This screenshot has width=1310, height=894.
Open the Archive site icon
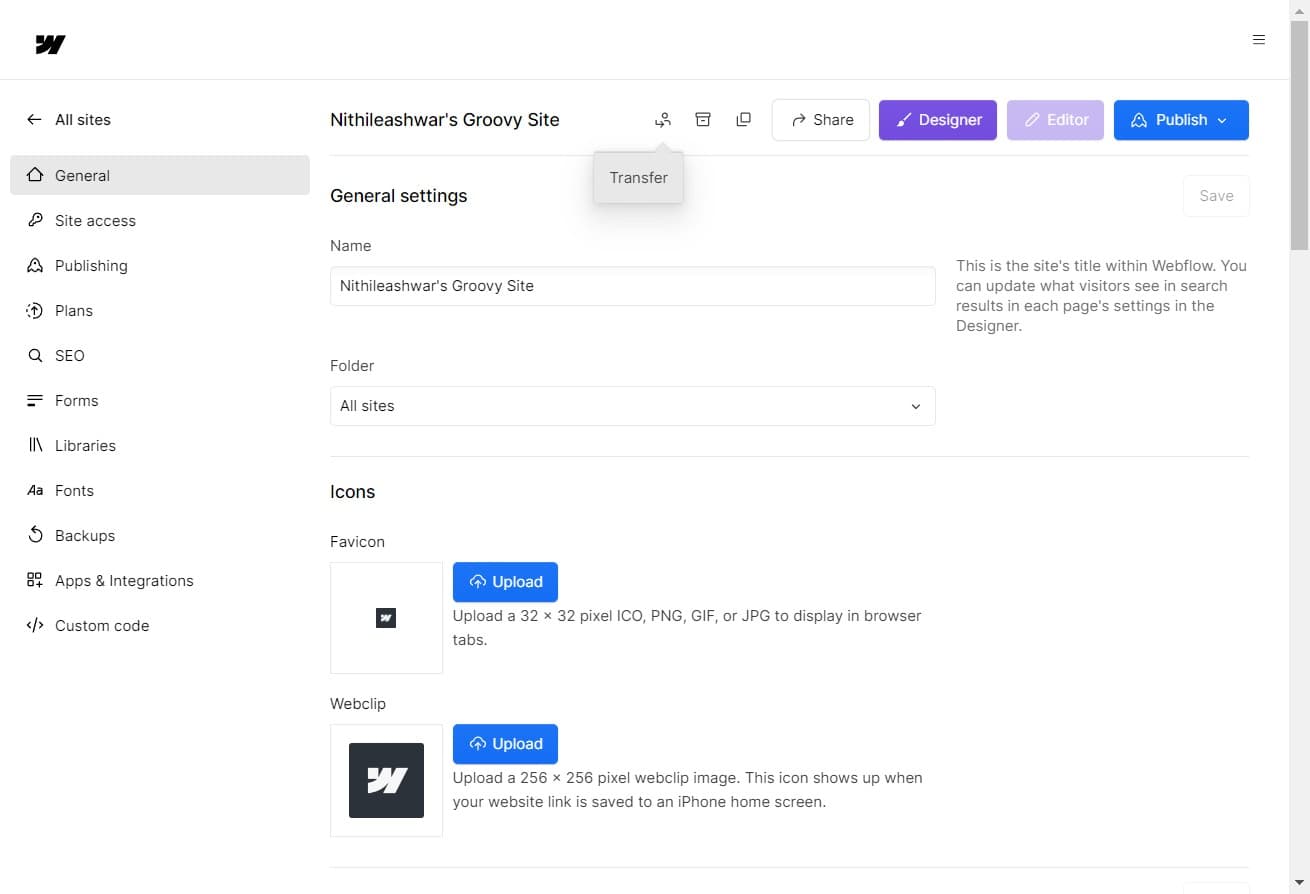[703, 119]
